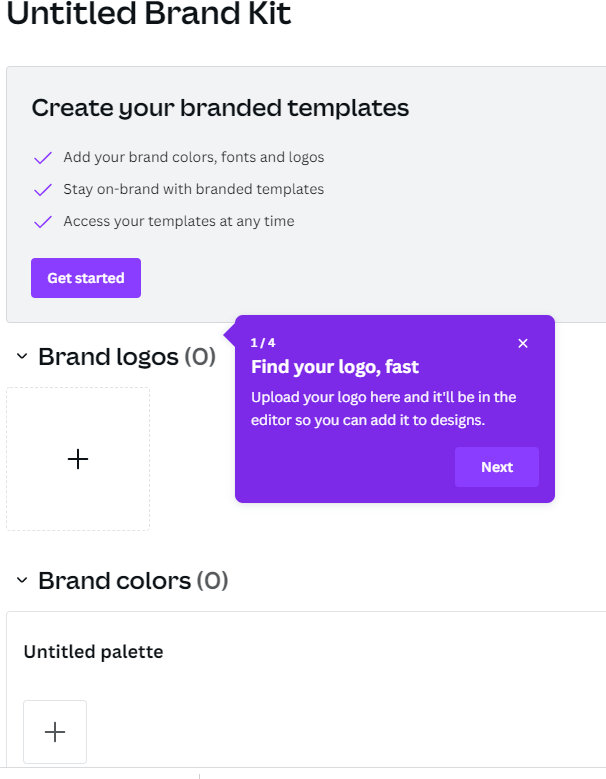Close the Find your logo tooltip
Screen dimensions: 606x779
(523, 343)
